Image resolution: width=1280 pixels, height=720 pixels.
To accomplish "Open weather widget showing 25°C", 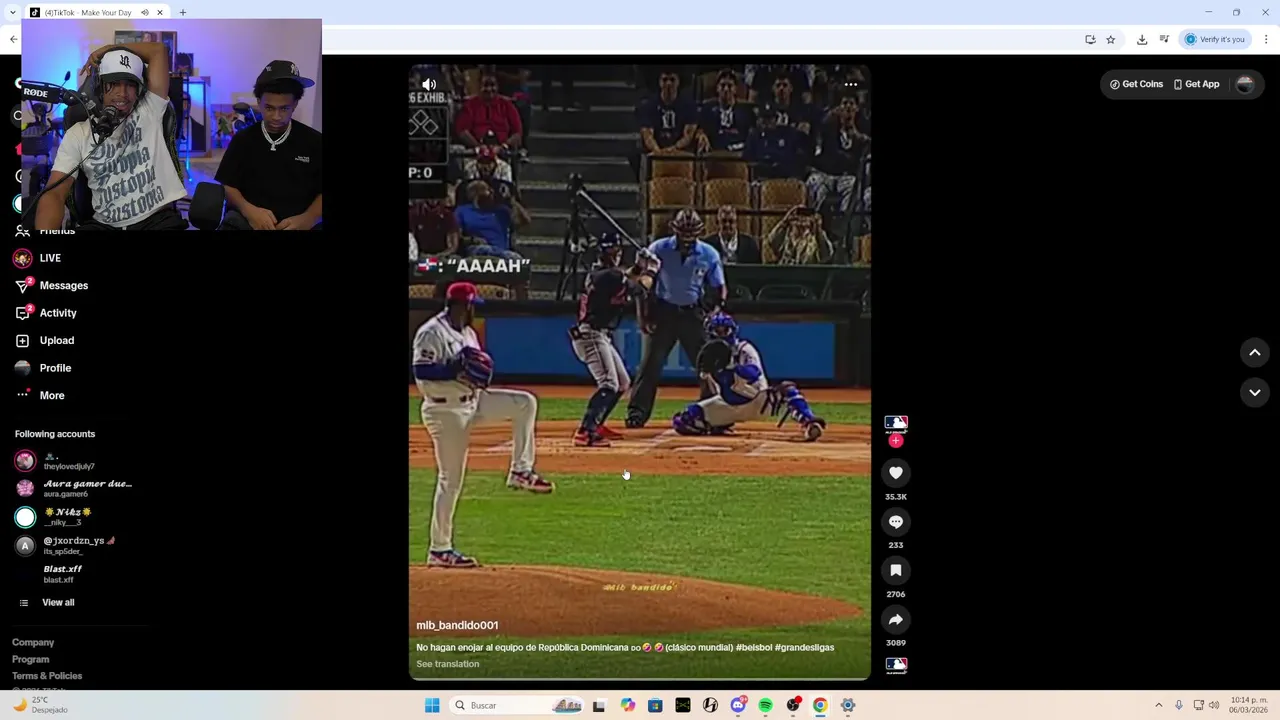I will pyautogui.click(x=40, y=706).
